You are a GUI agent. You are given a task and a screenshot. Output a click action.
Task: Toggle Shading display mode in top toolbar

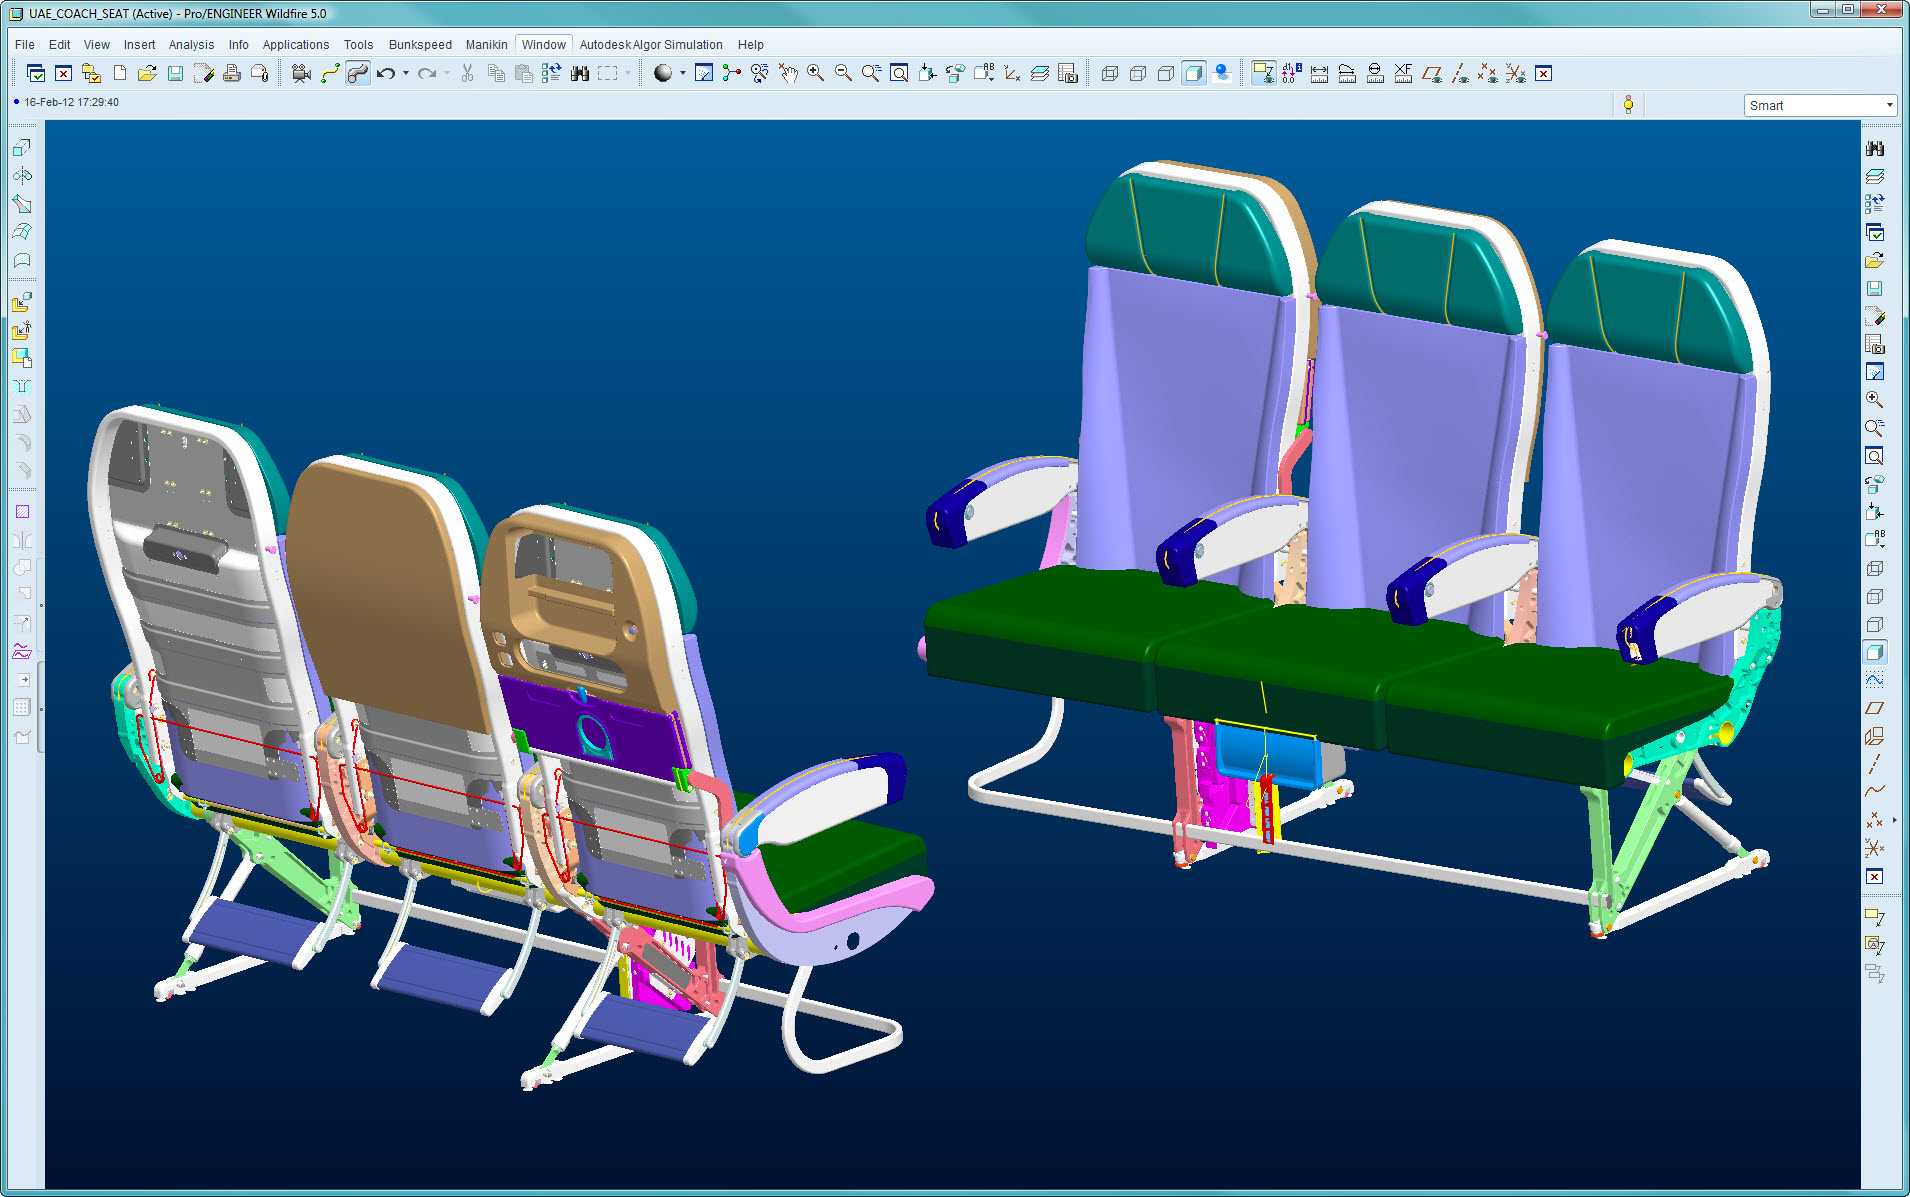(x=1193, y=73)
